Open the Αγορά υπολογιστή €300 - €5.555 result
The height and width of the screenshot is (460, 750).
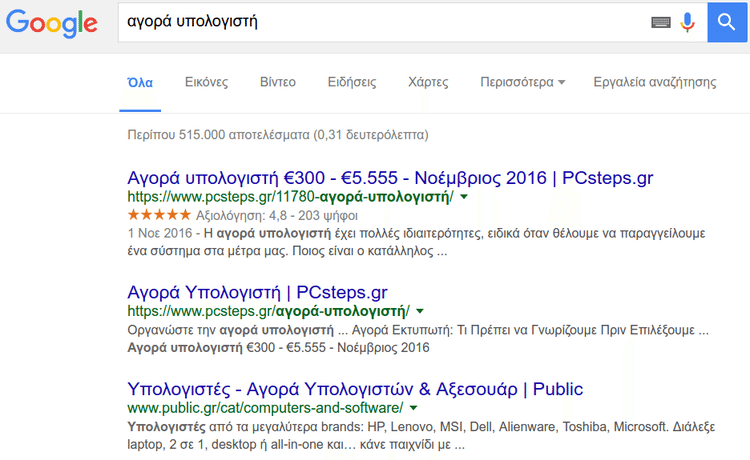click(x=390, y=178)
